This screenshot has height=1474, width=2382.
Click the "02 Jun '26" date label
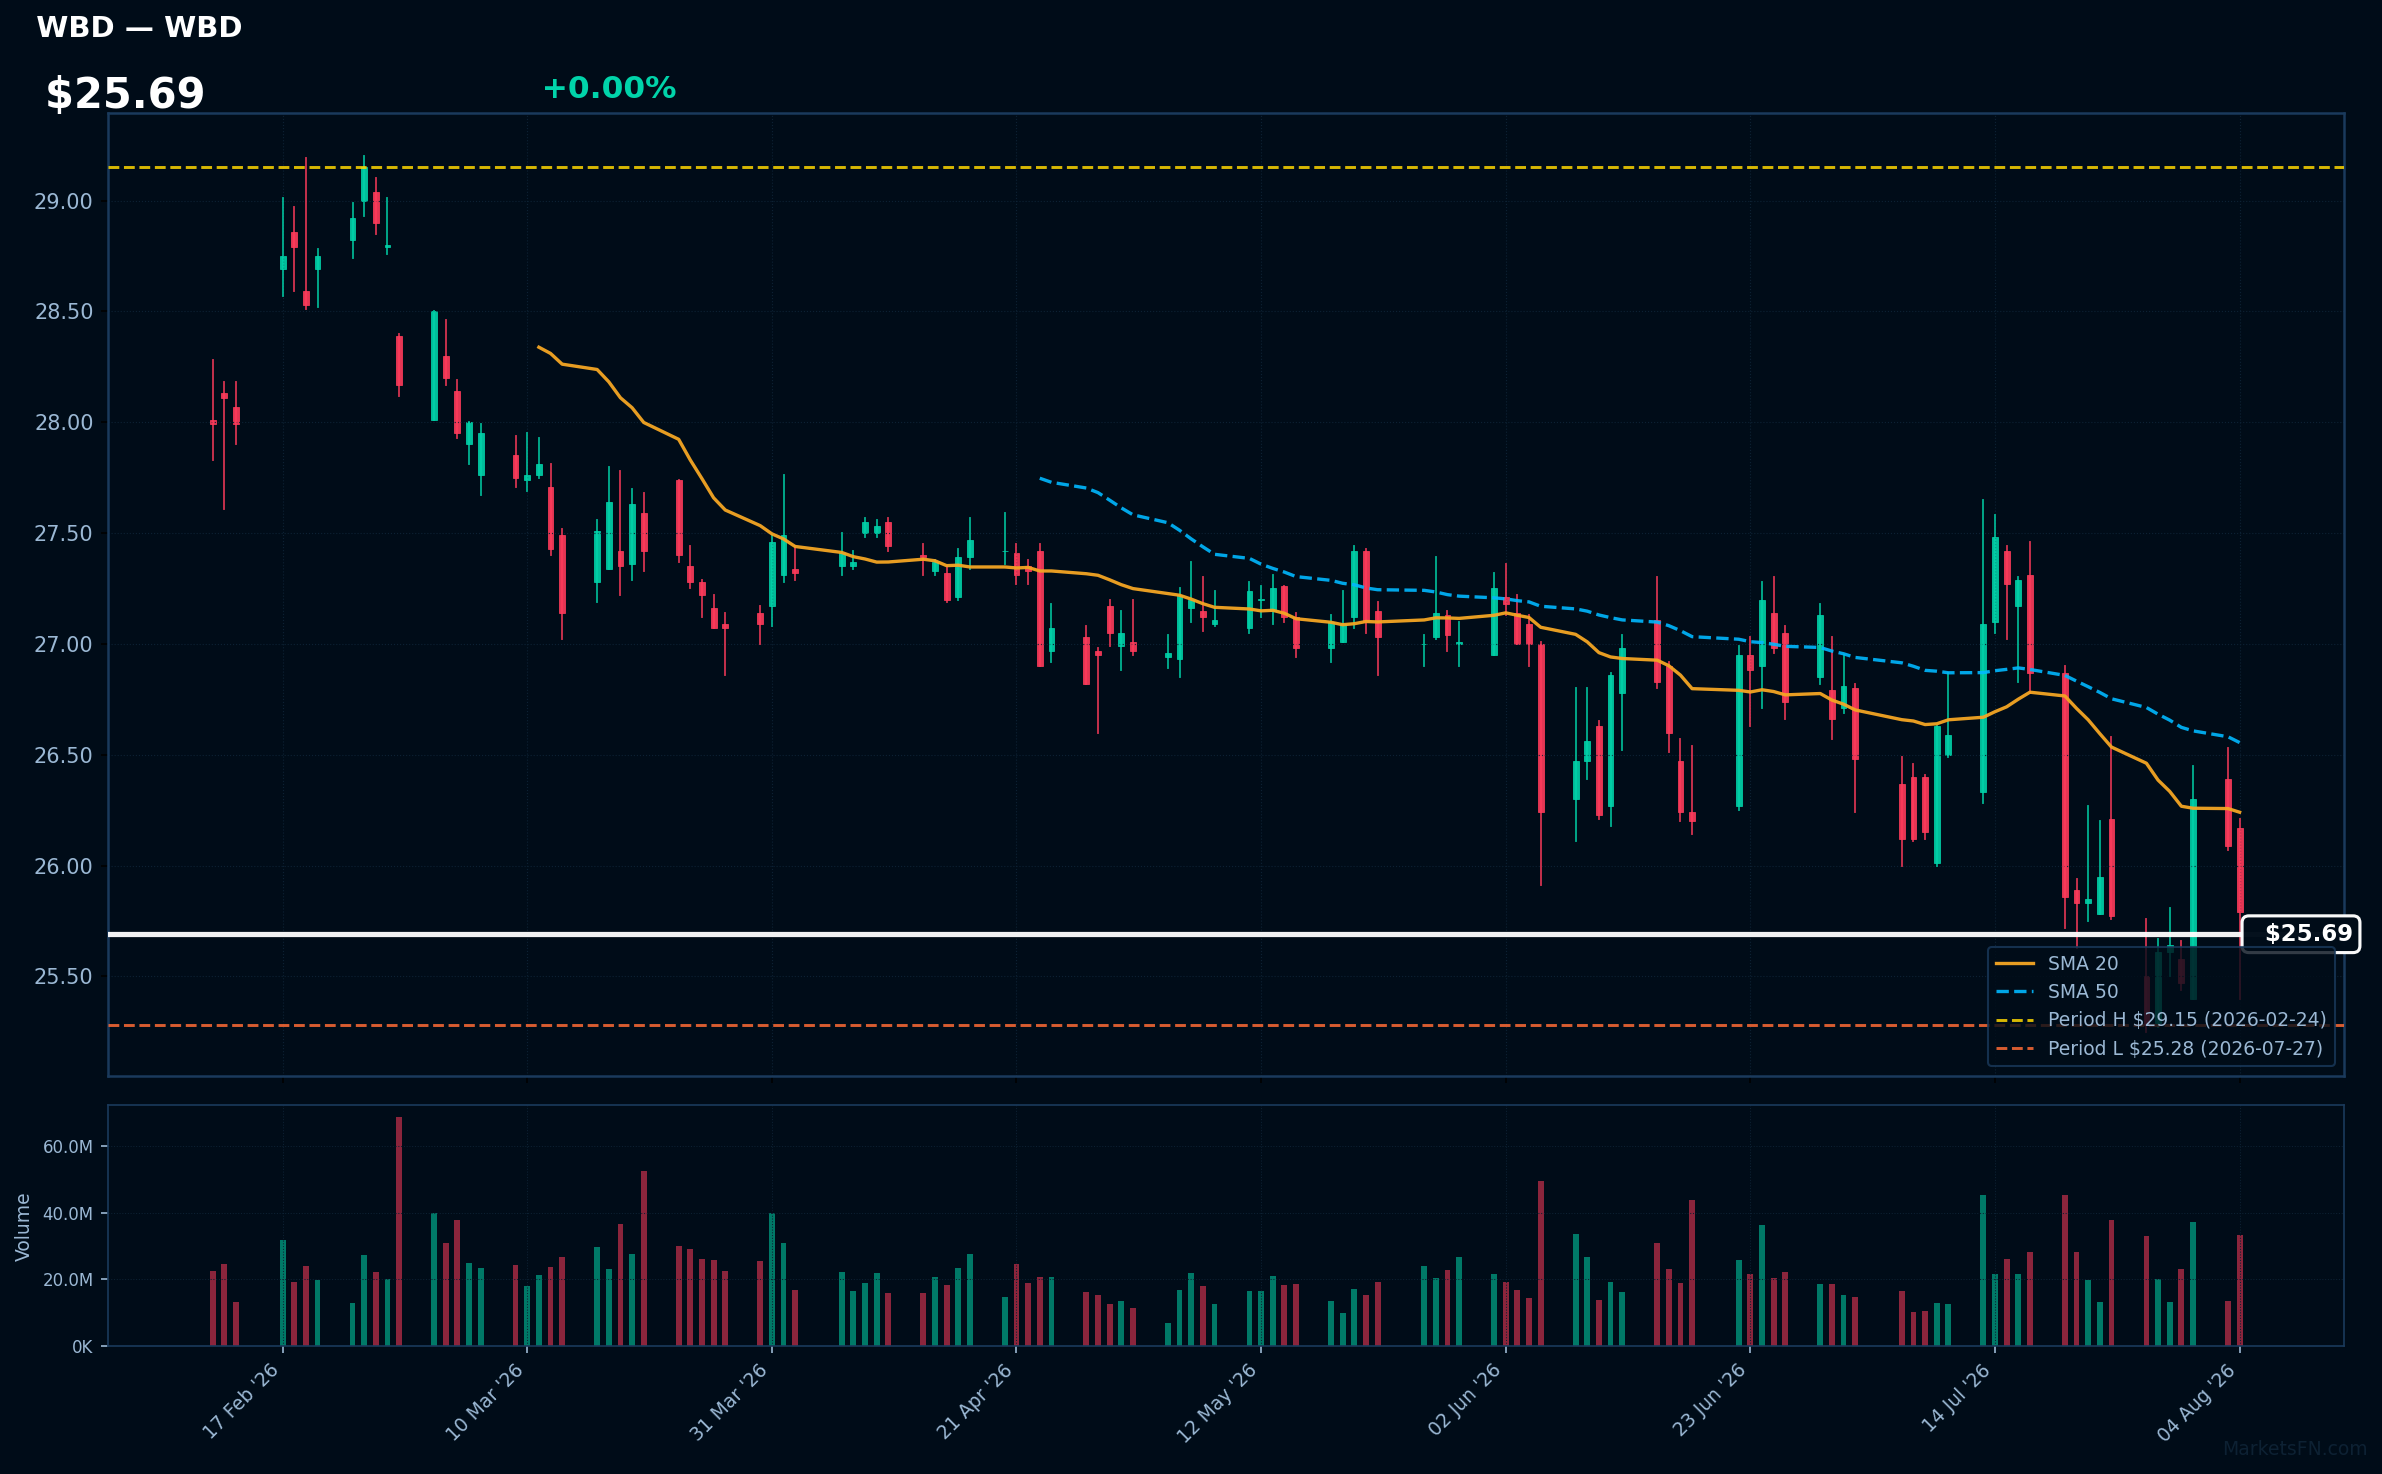[1465, 1401]
